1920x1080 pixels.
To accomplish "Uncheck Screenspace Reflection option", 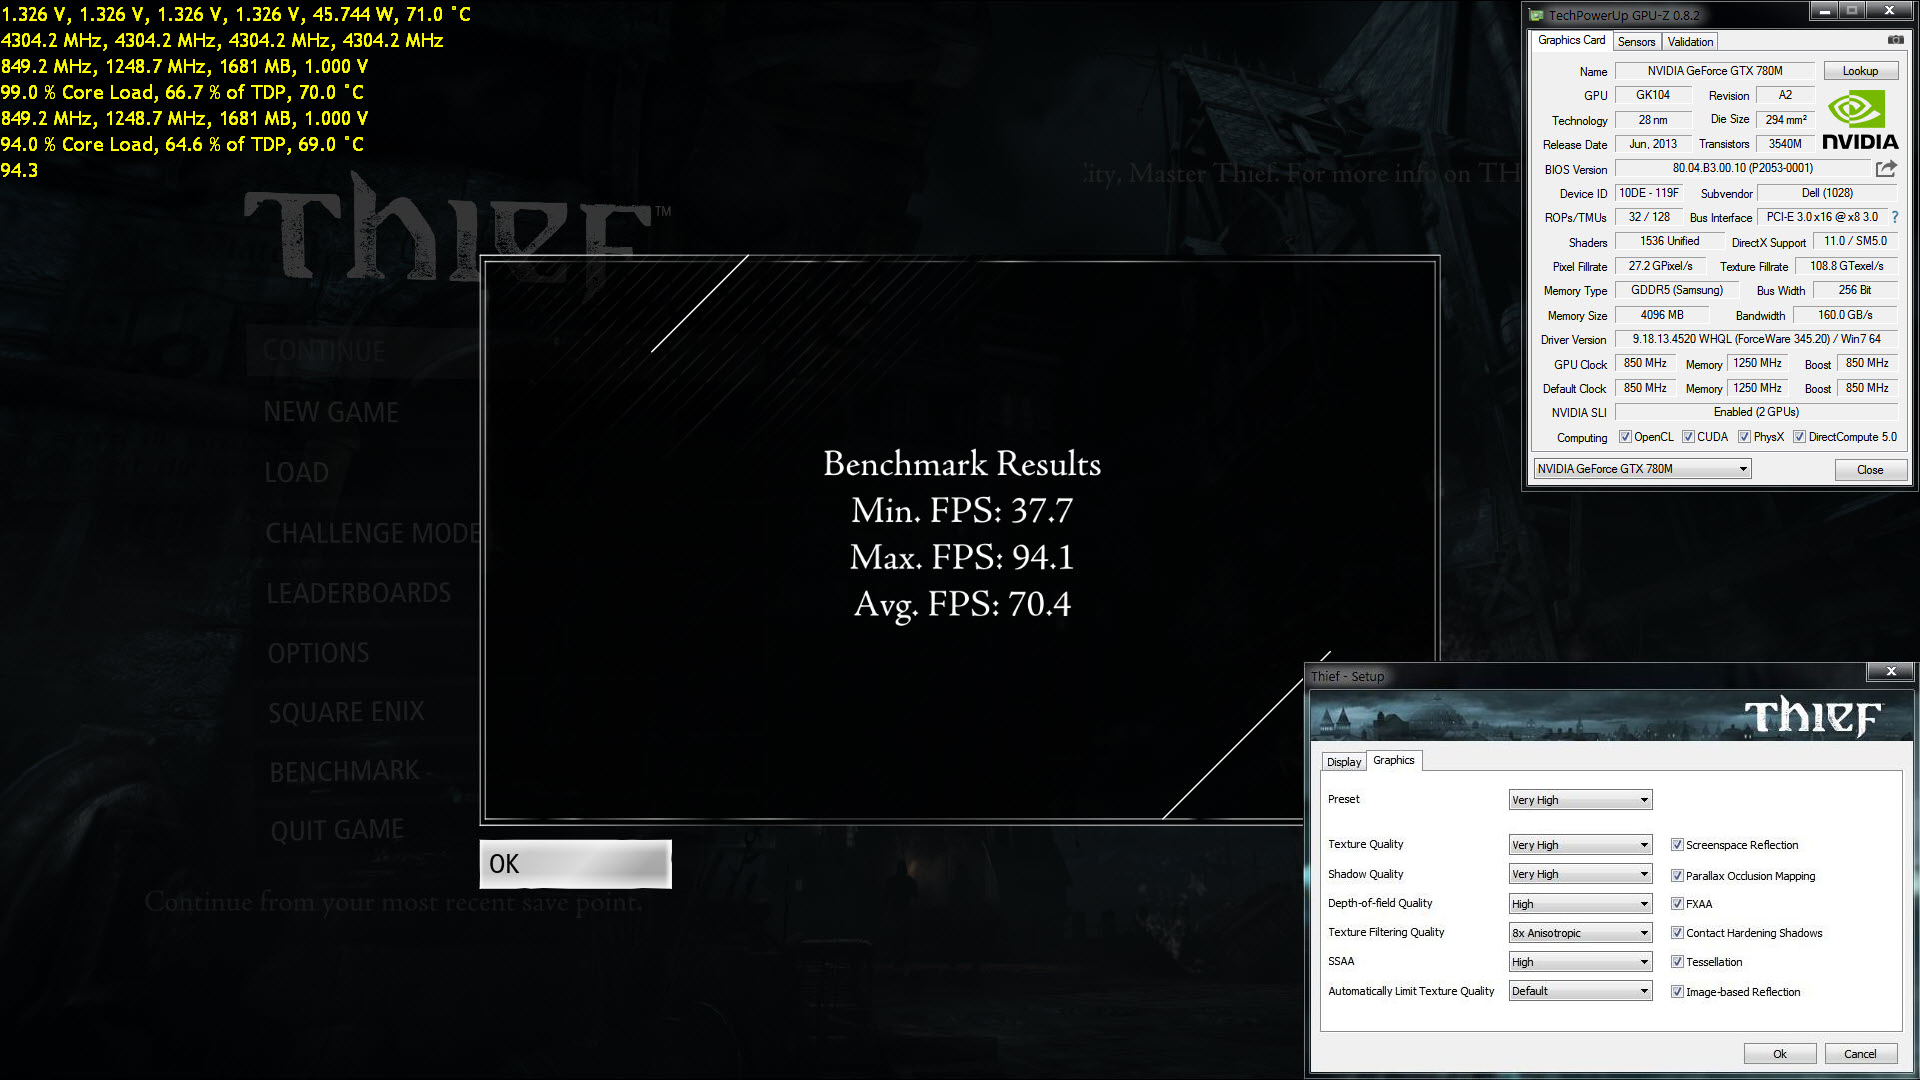I will pyautogui.click(x=1677, y=845).
